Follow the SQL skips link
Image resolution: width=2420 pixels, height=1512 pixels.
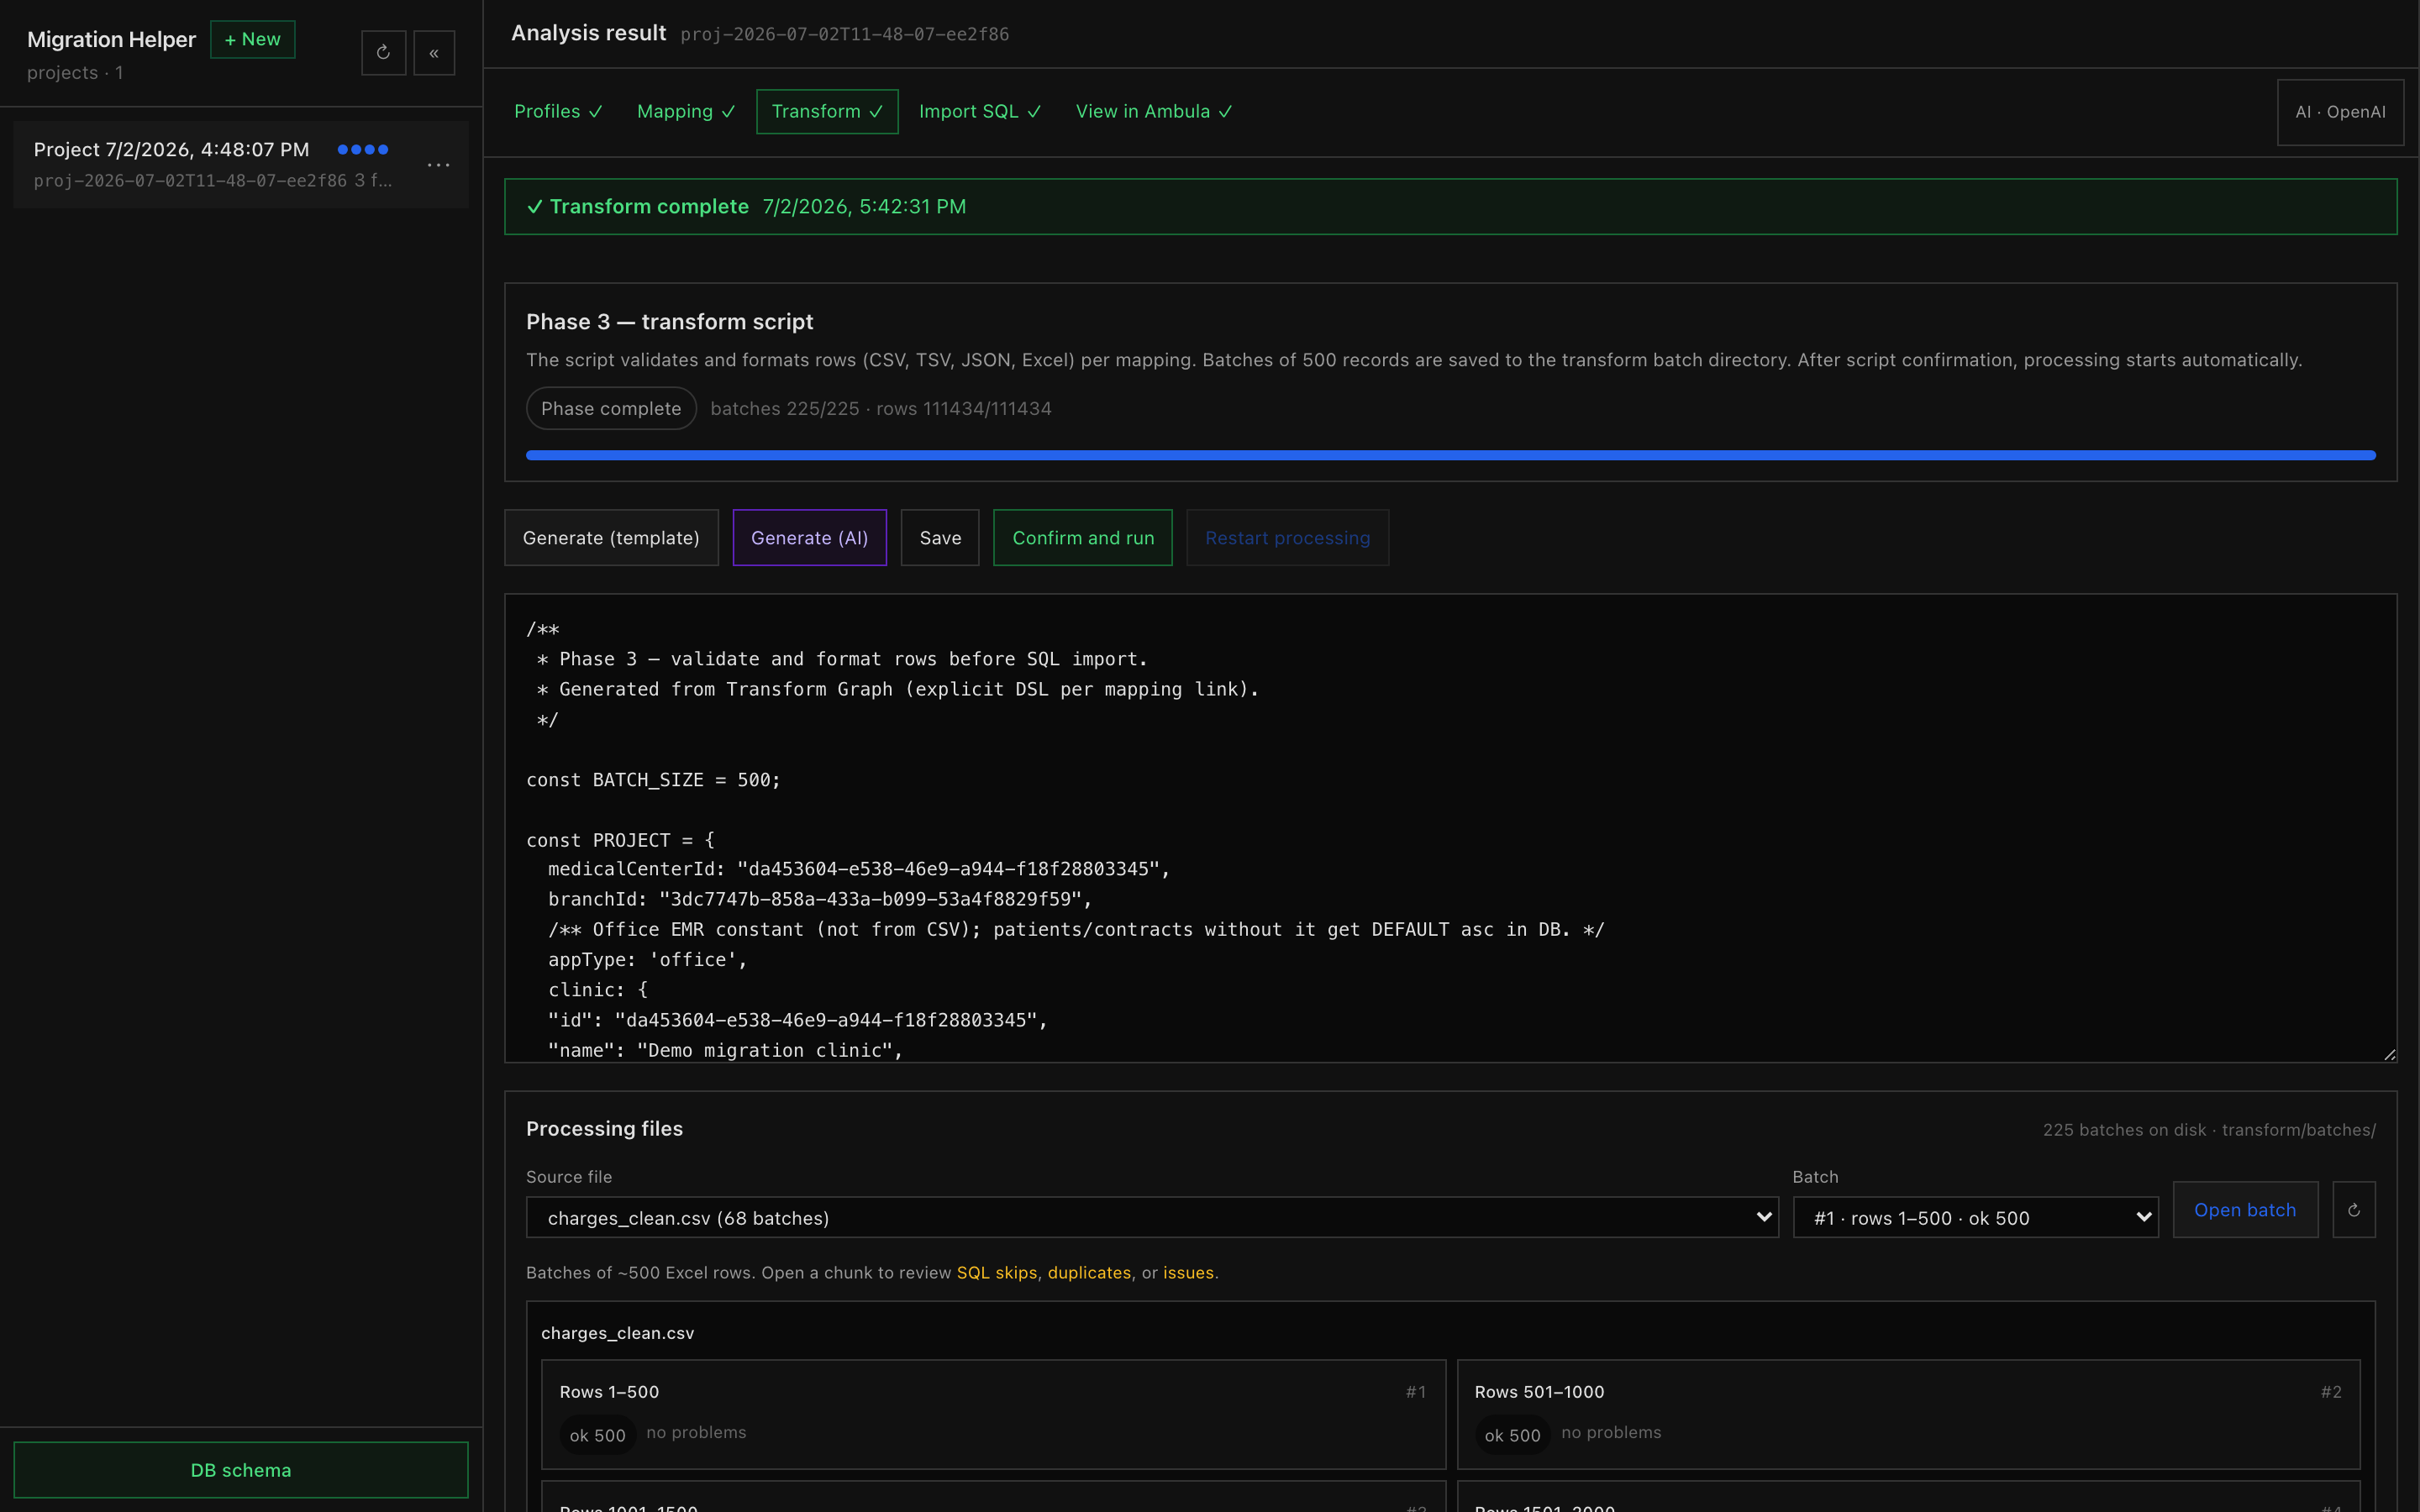coord(997,1273)
